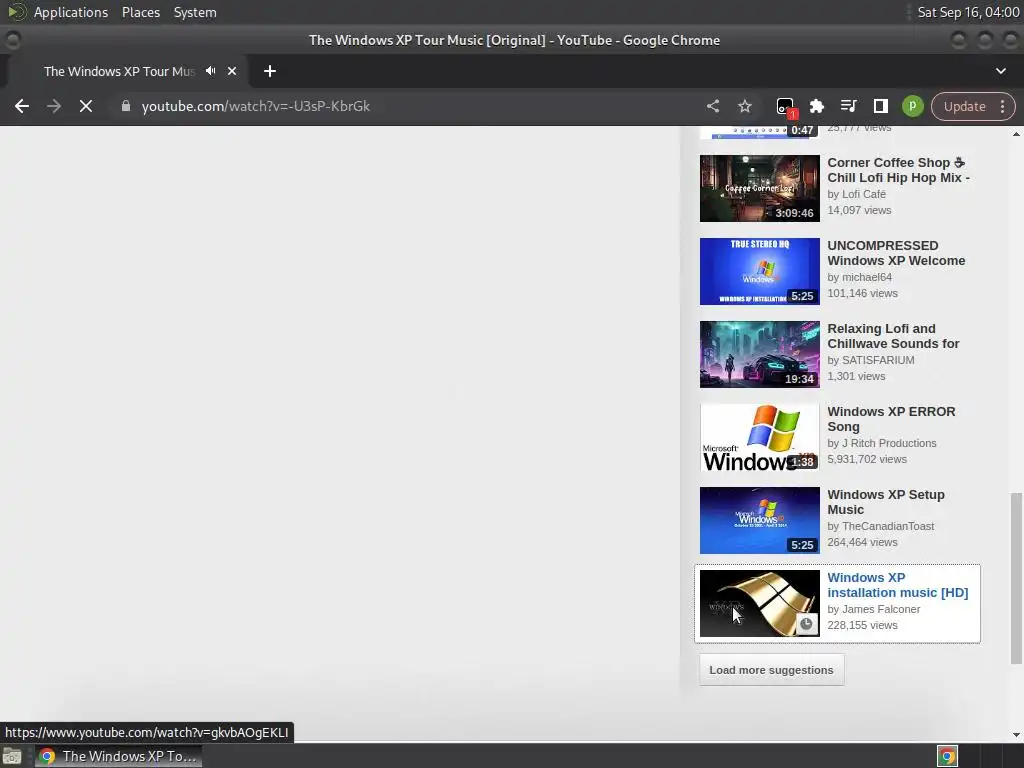Click Load more suggestions button
Screen dimensions: 1024x768
tap(771, 670)
